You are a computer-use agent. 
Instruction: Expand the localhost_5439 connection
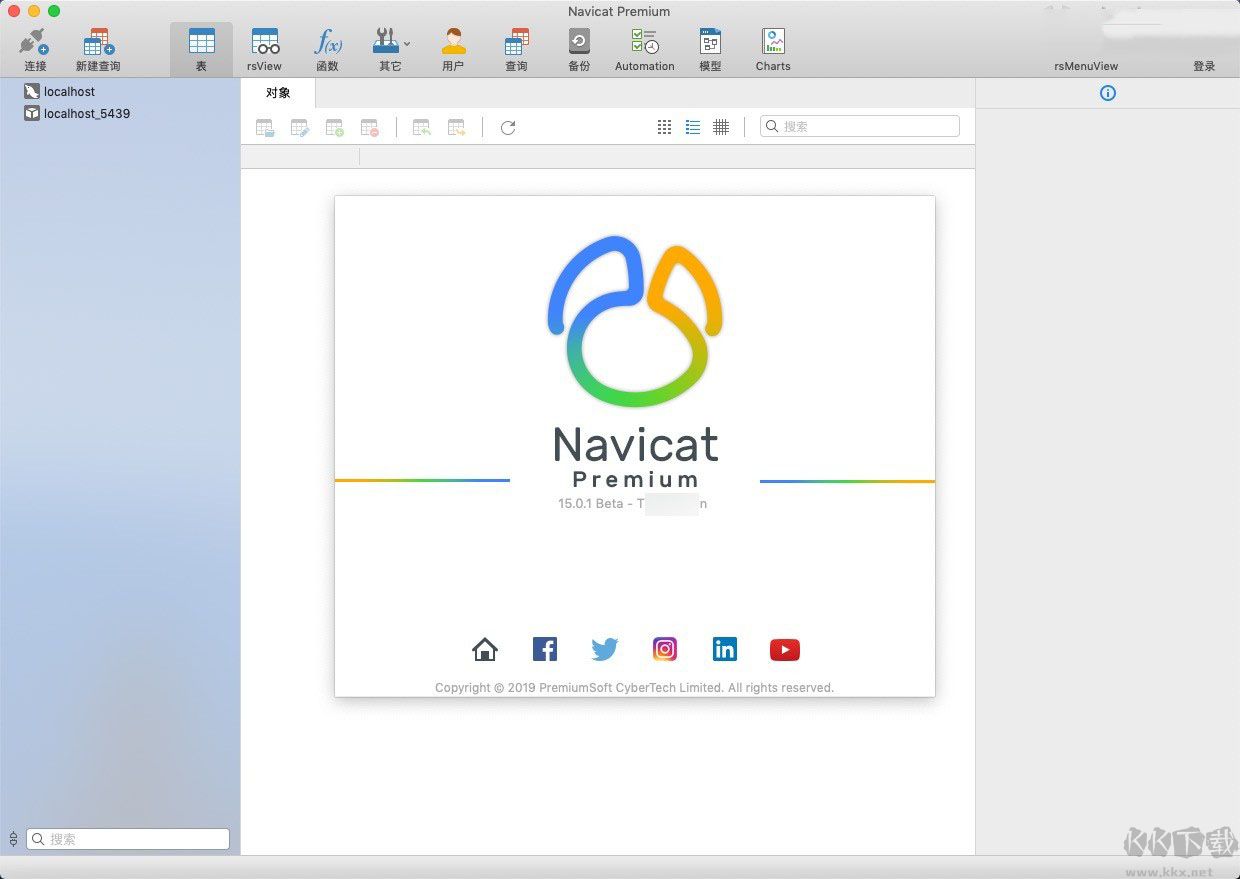click(x=86, y=113)
